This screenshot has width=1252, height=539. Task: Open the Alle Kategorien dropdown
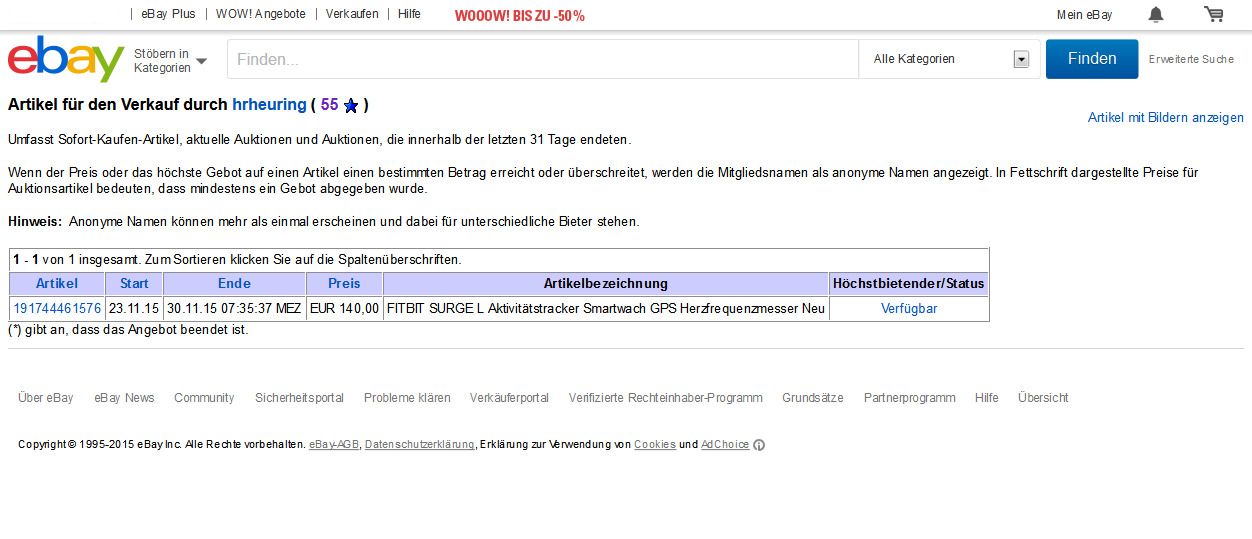tap(950, 59)
